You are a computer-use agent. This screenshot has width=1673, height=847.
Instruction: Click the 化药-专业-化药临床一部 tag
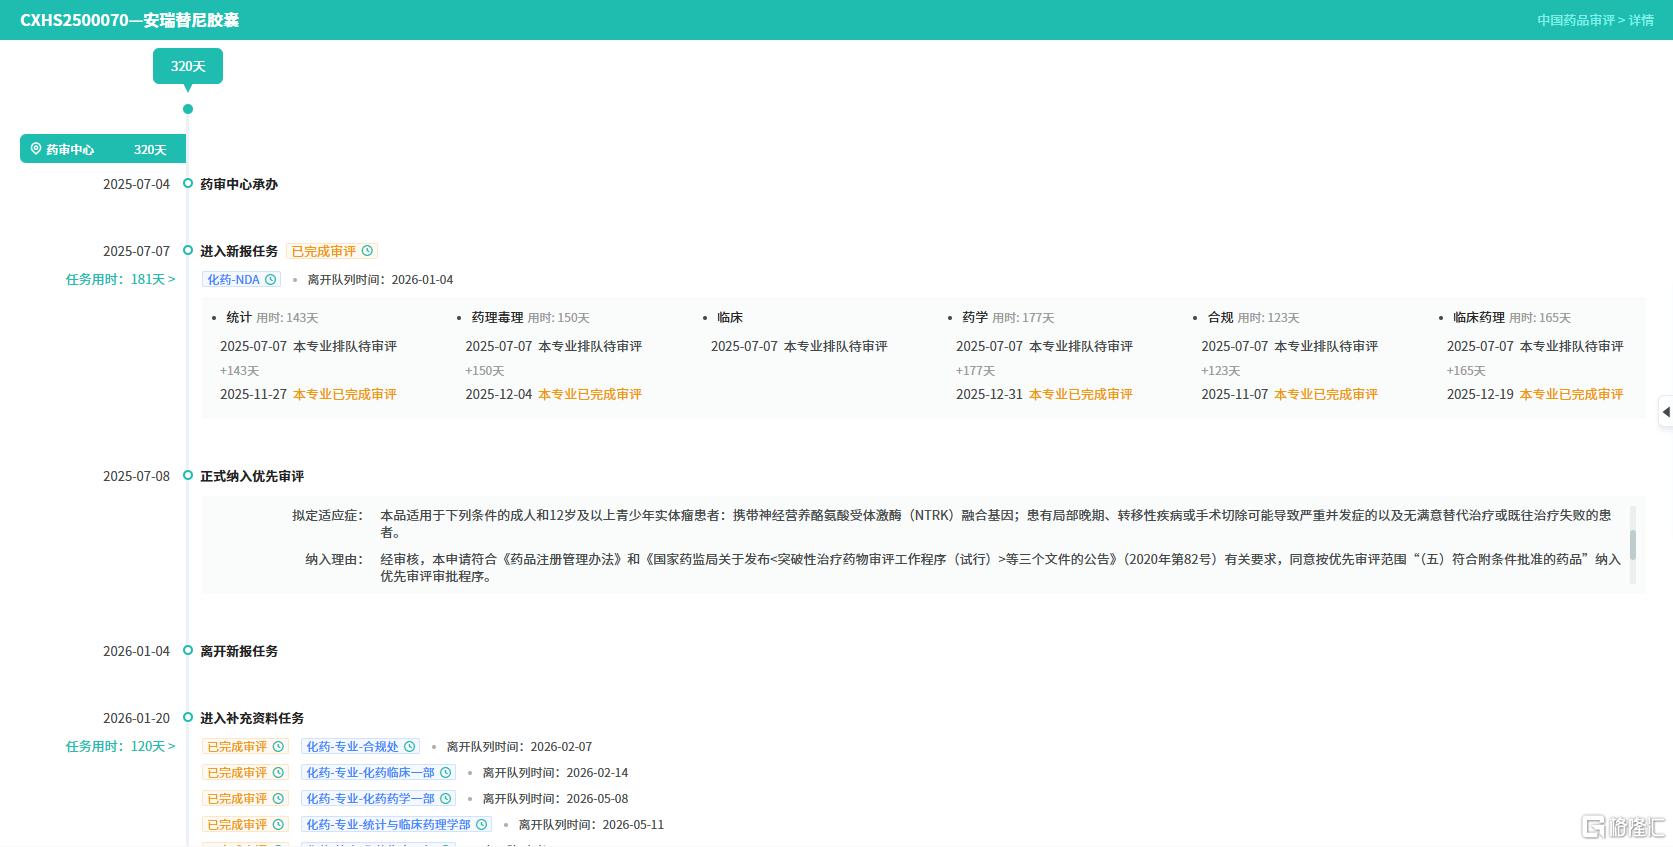[x=378, y=773]
